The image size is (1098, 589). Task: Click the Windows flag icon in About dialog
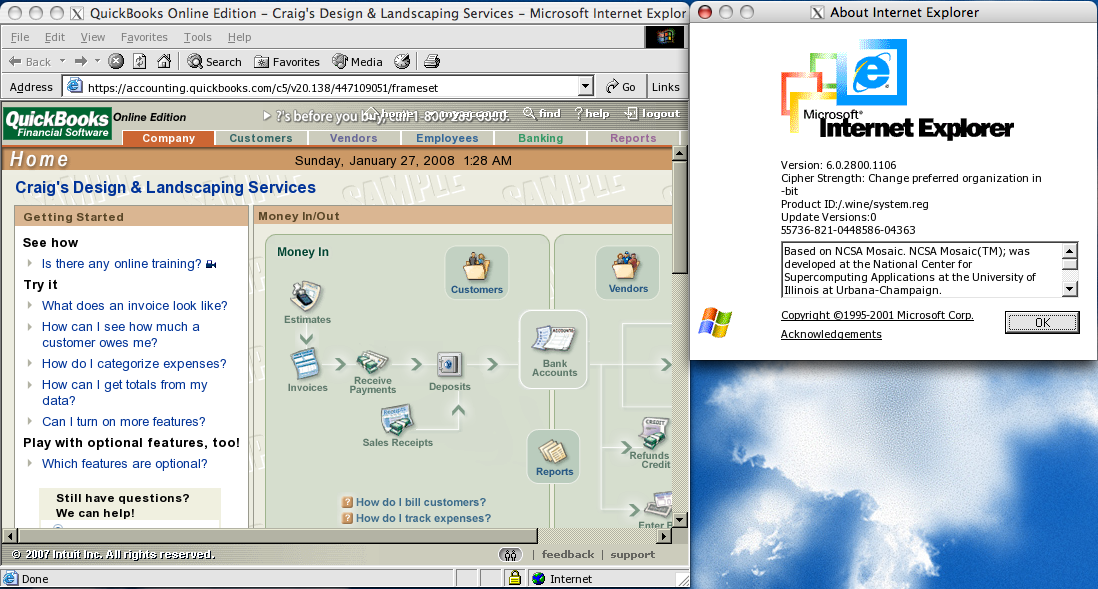pyautogui.click(x=715, y=322)
